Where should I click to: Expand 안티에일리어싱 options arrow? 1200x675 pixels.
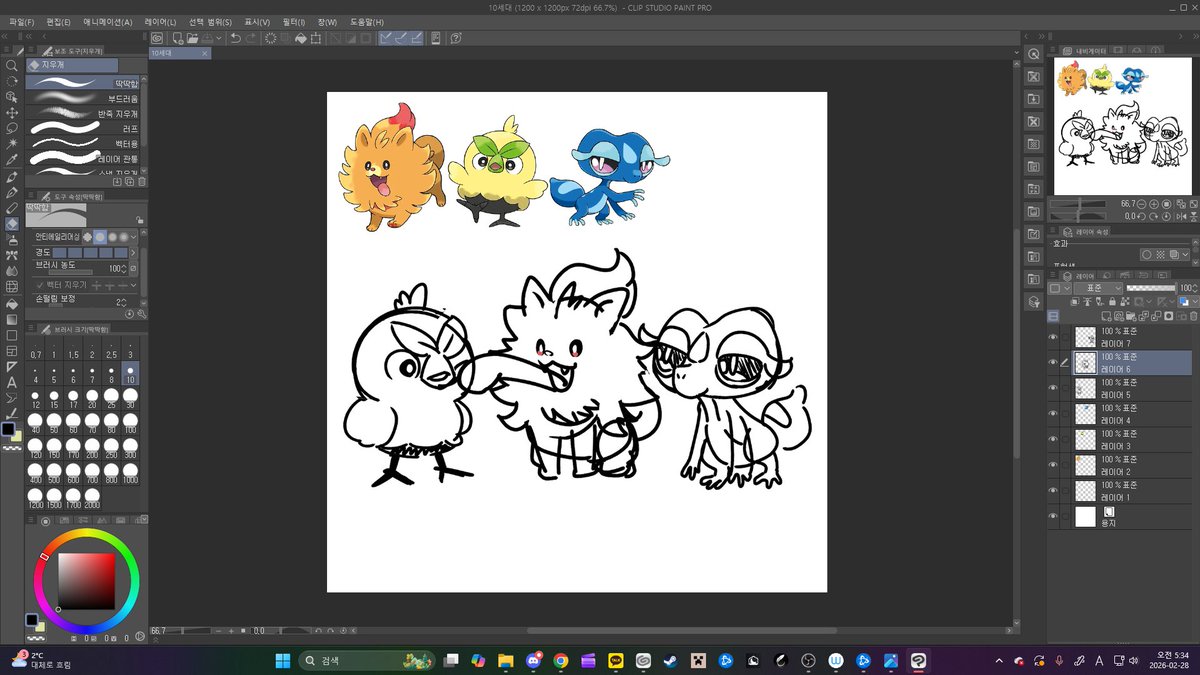point(133,237)
